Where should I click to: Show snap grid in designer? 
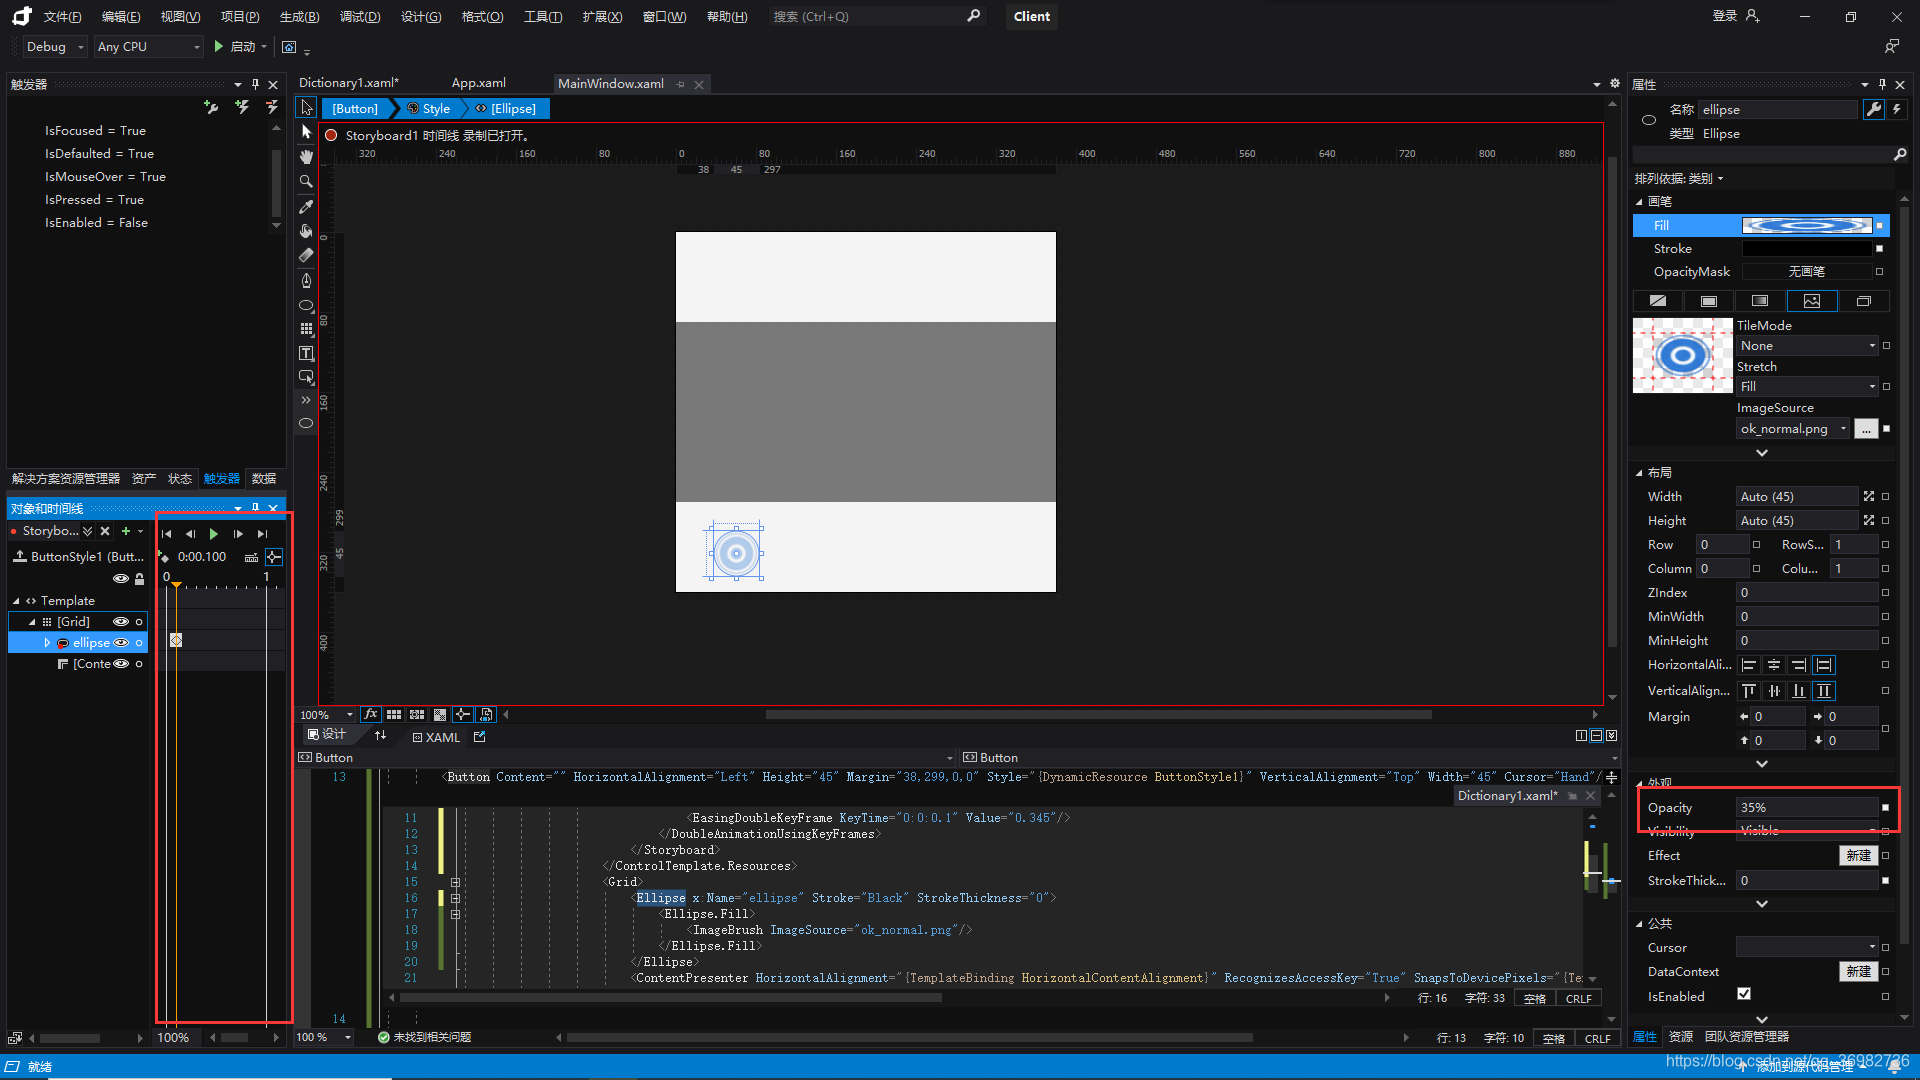click(x=394, y=714)
